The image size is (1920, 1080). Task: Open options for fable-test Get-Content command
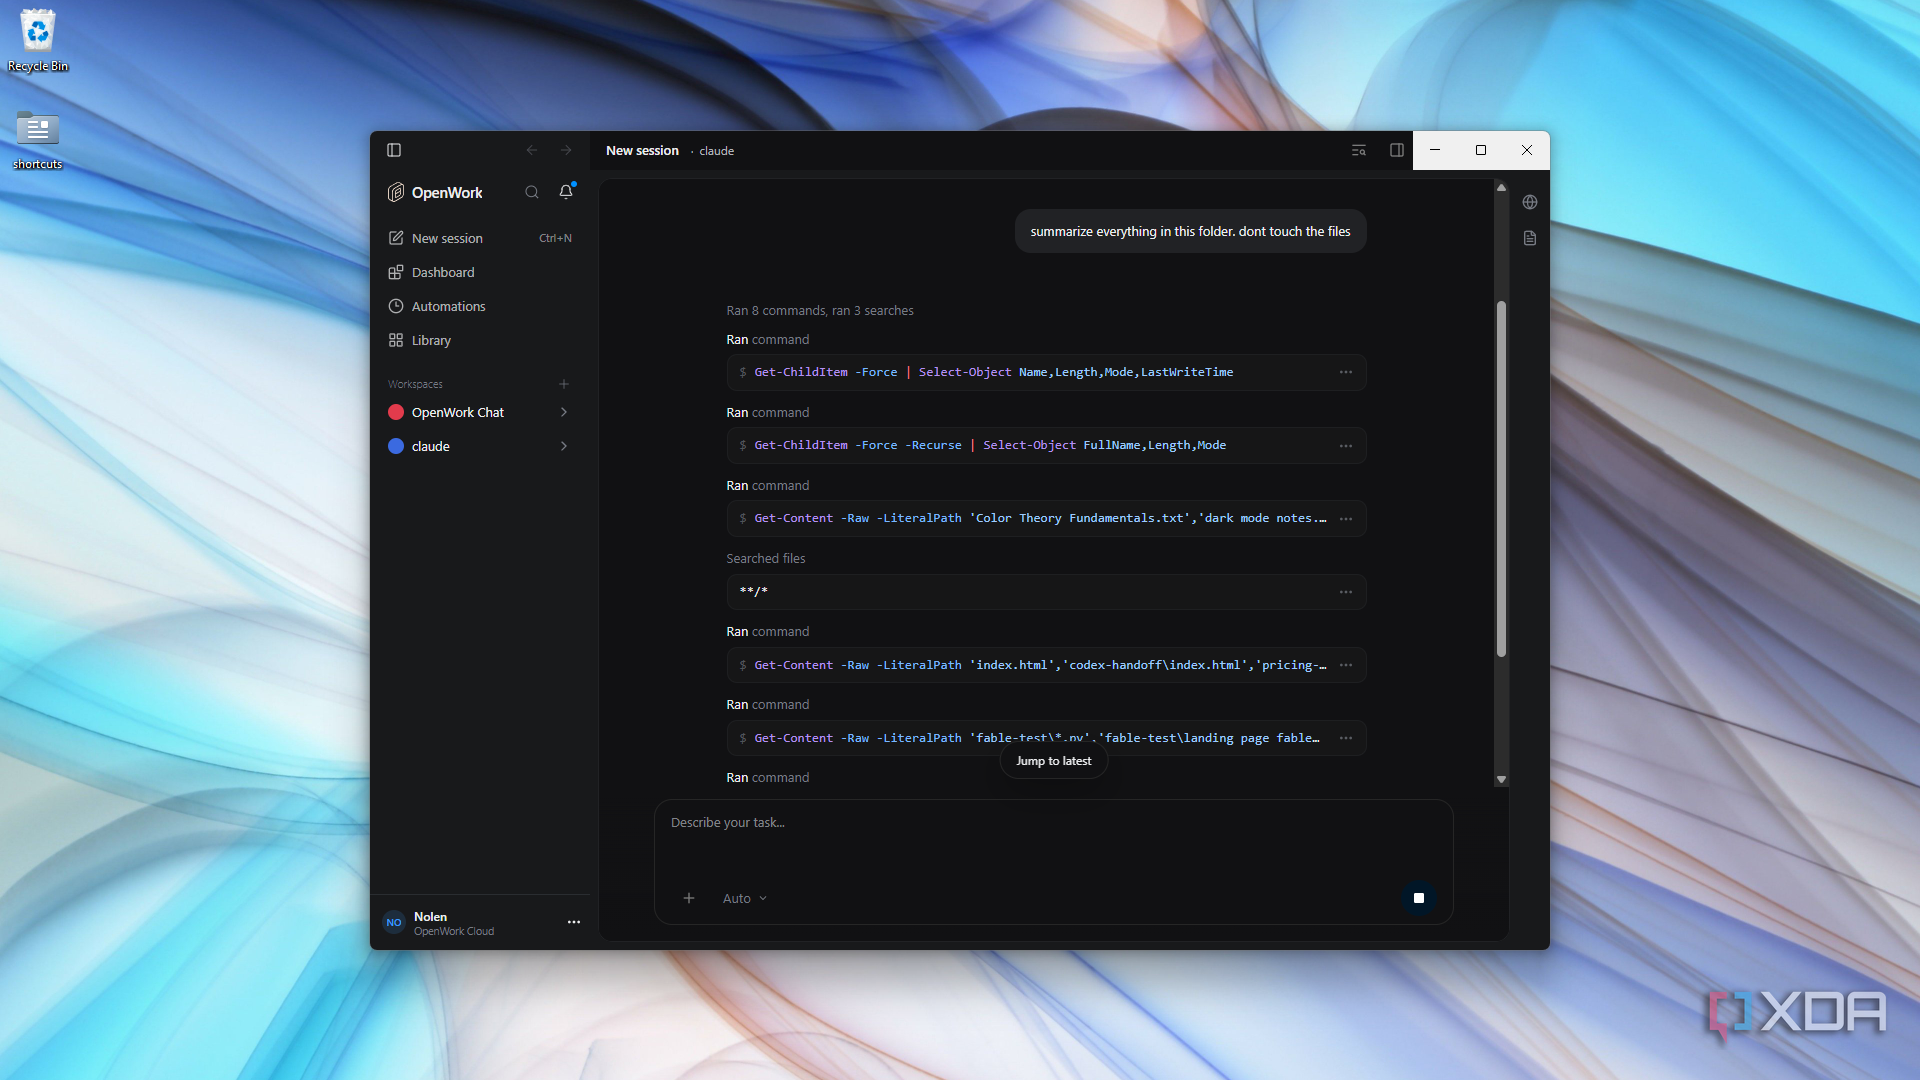tap(1346, 738)
